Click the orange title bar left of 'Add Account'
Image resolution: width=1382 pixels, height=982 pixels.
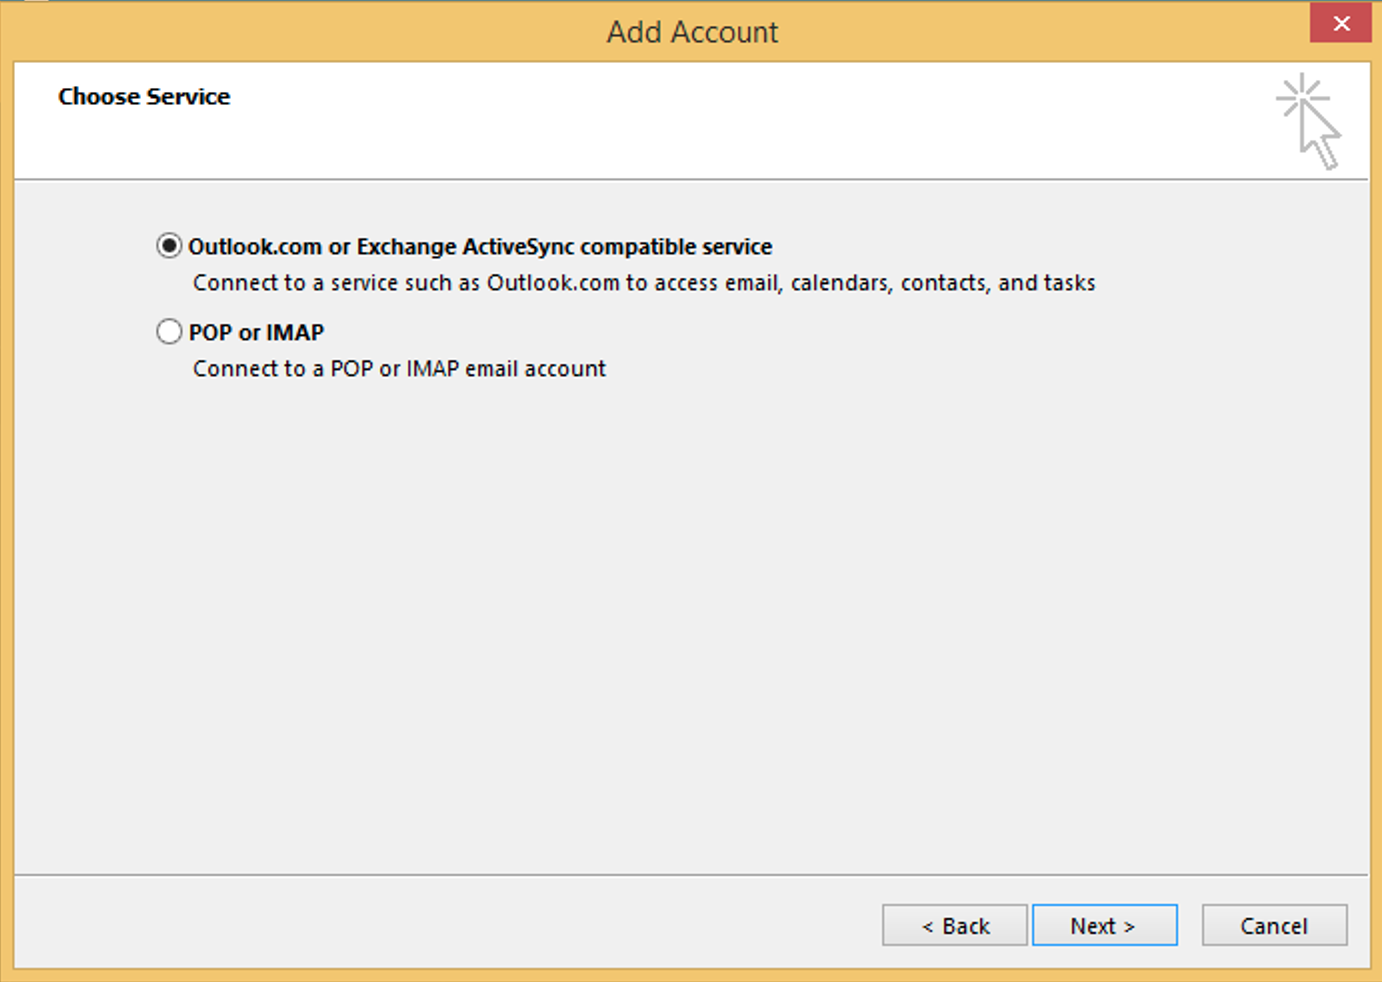point(300,32)
